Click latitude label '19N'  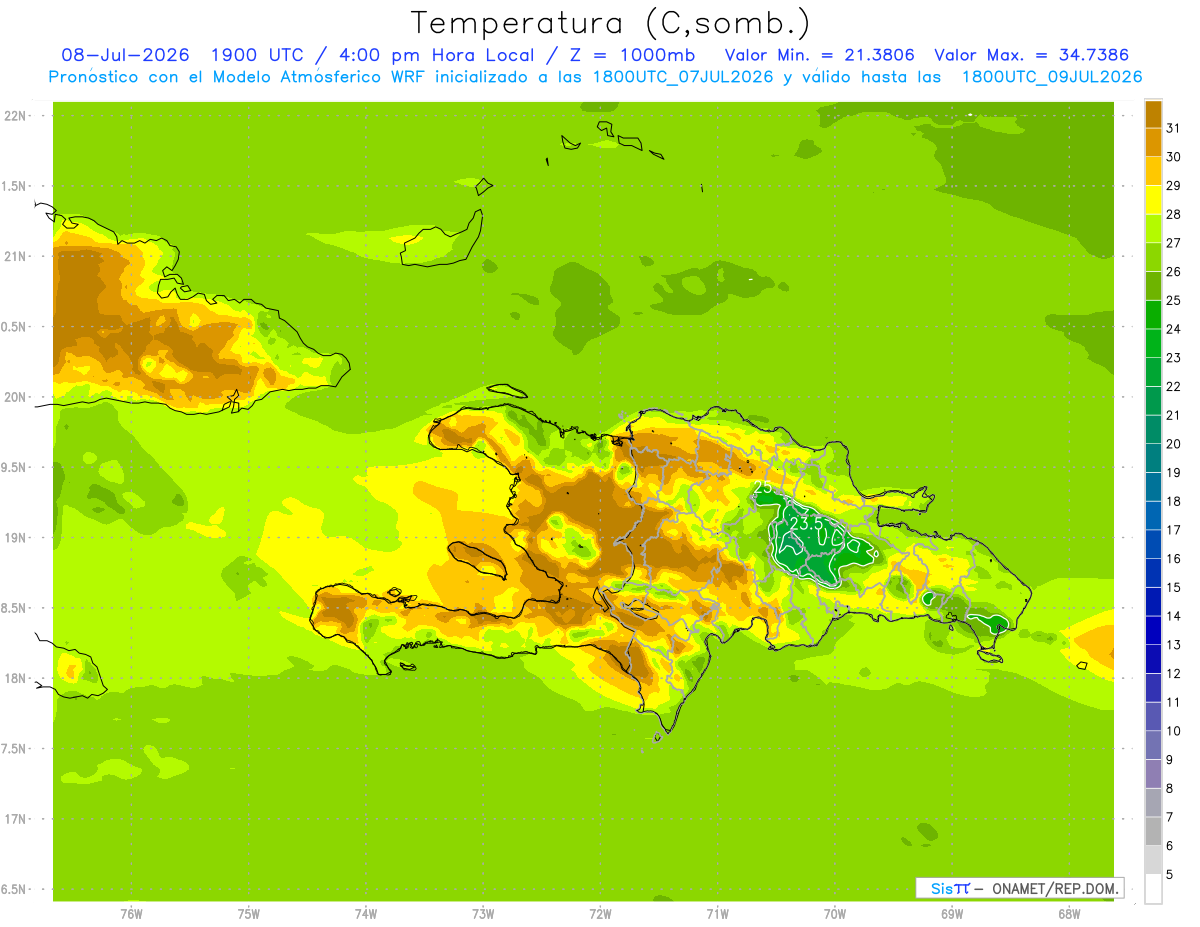coord(15,537)
